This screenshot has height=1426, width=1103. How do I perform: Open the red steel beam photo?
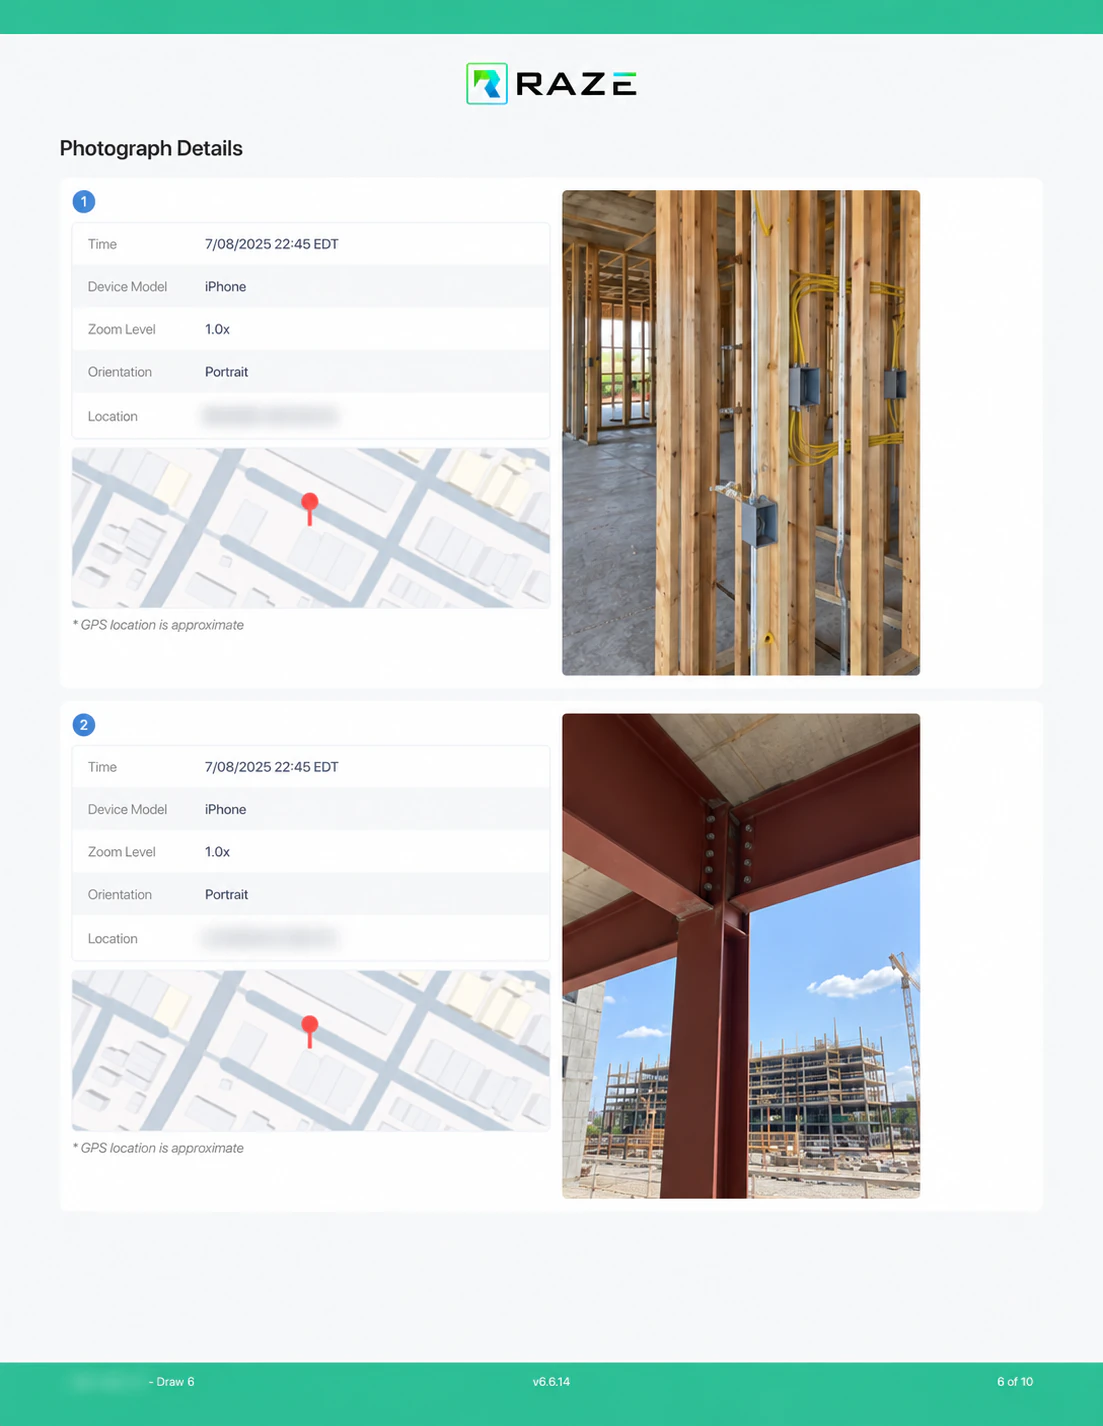(x=741, y=956)
